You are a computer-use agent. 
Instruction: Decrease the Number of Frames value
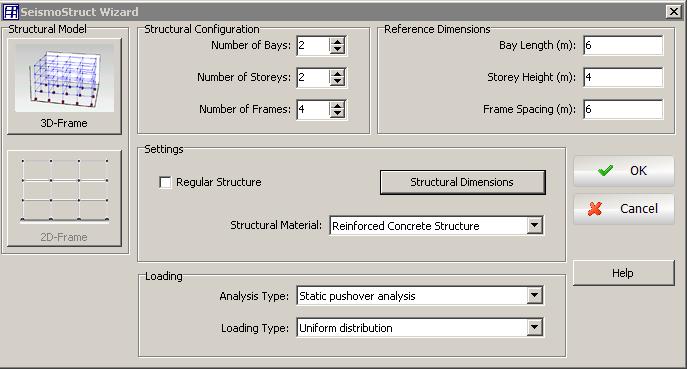click(337, 114)
